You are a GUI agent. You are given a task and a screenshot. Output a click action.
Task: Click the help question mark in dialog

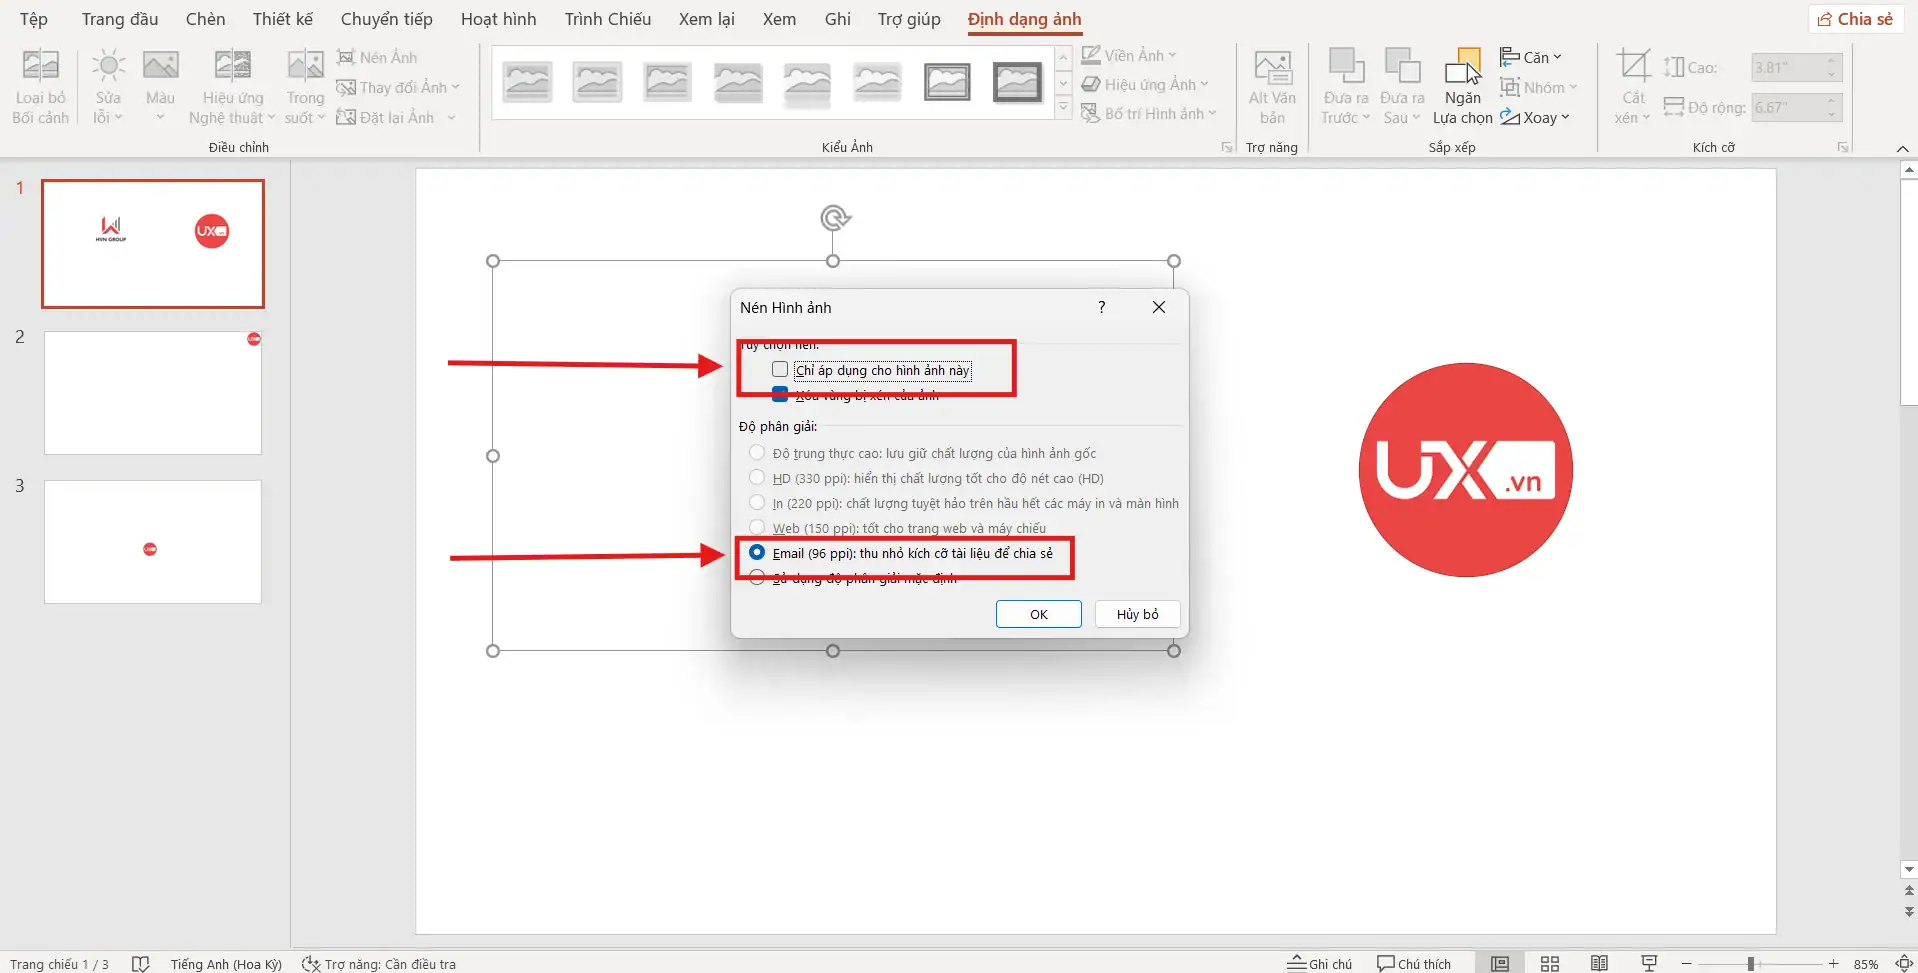[1102, 307]
